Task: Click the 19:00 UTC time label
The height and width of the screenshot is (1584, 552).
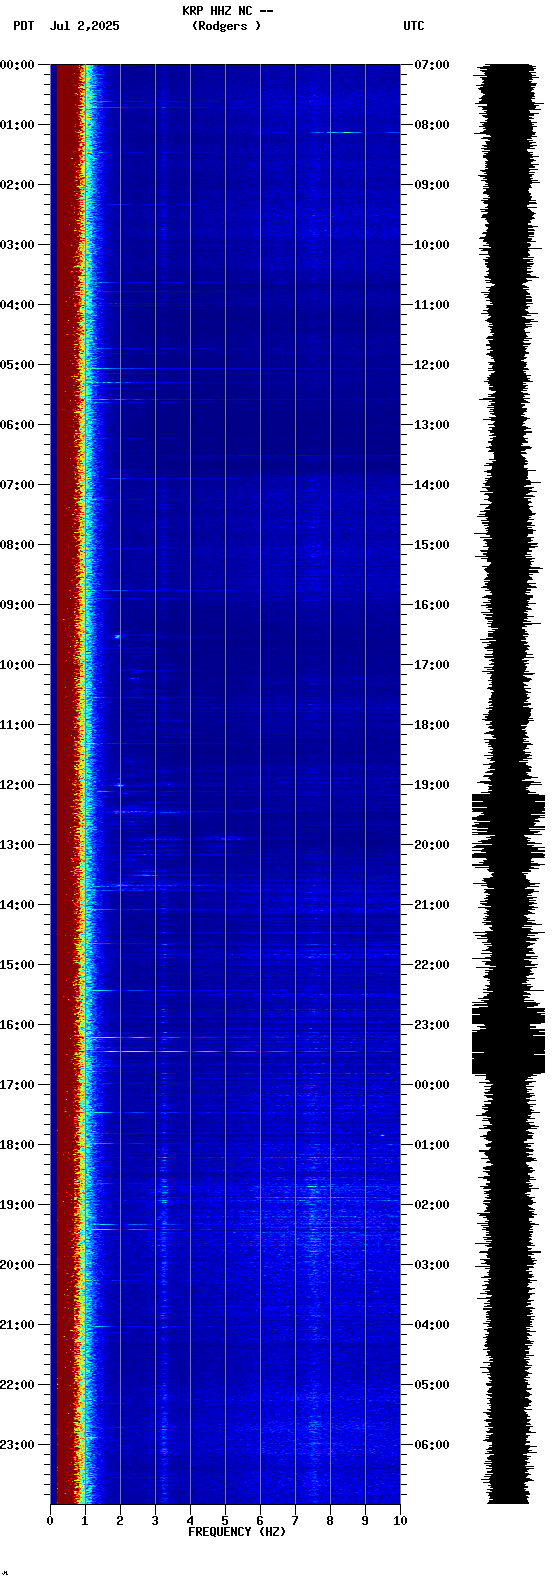Action: 431,785
